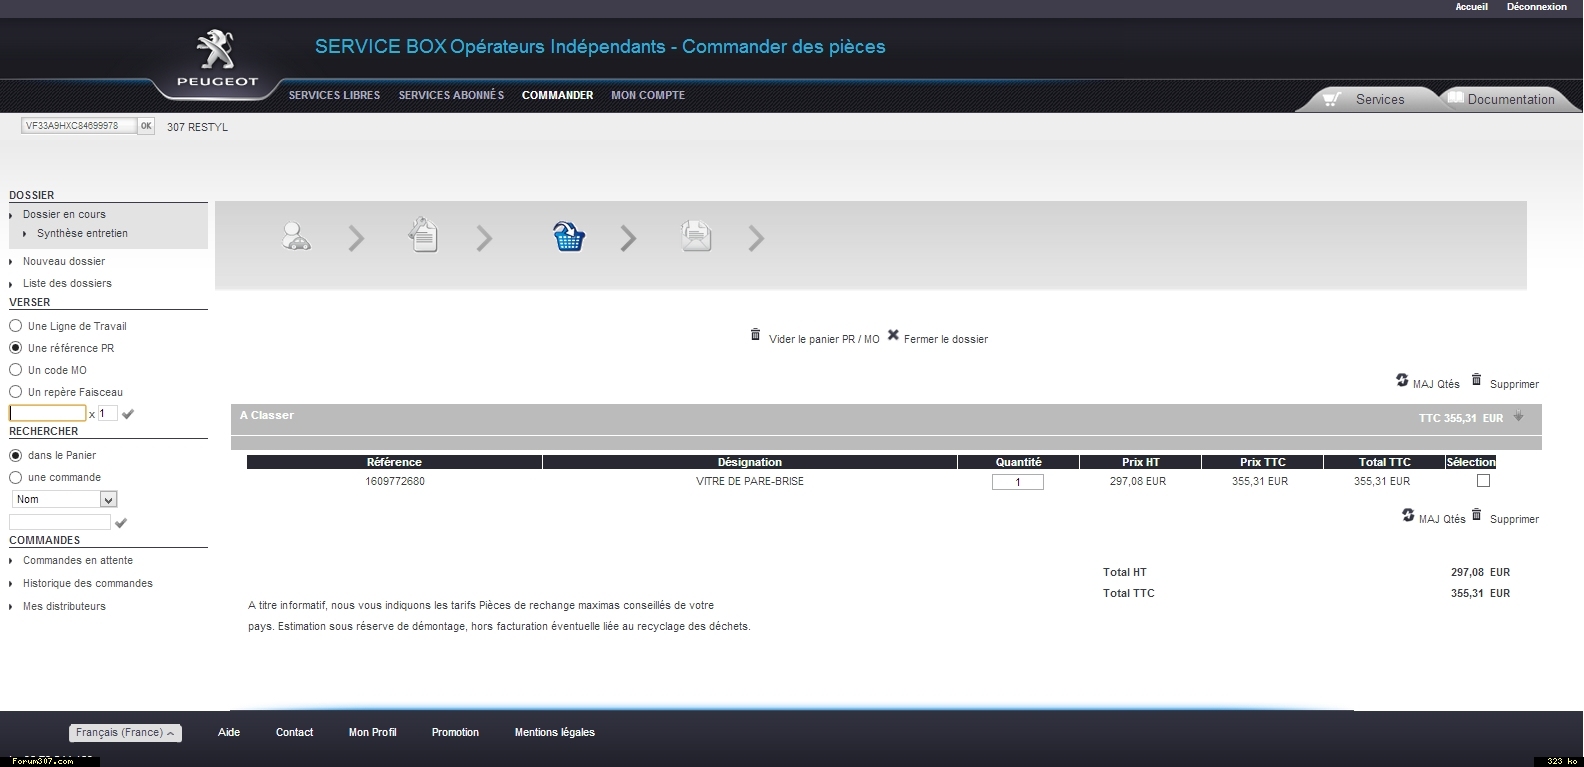Tick the Sélection checkbox for VITRE DE PARE-BRISE
Image resolution: width=1584 pixels, height=767 pixels.
click(1483, 481)
